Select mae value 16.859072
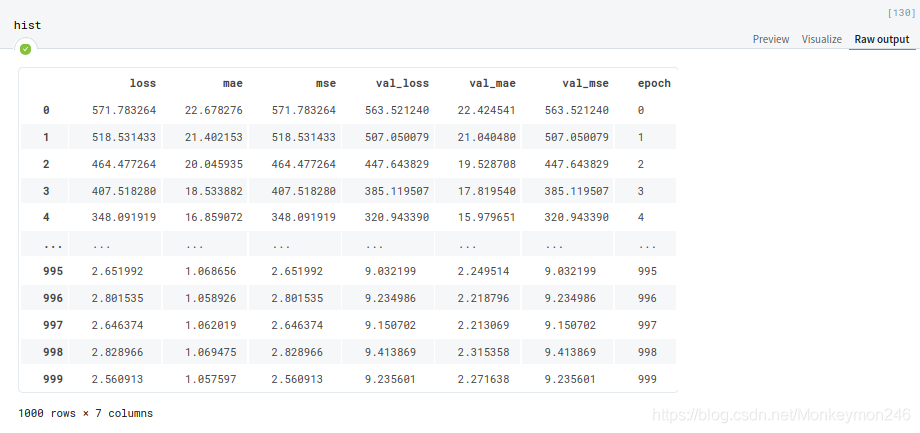The height and width of the screenshot is (433, 920). (x=214, y=217)
